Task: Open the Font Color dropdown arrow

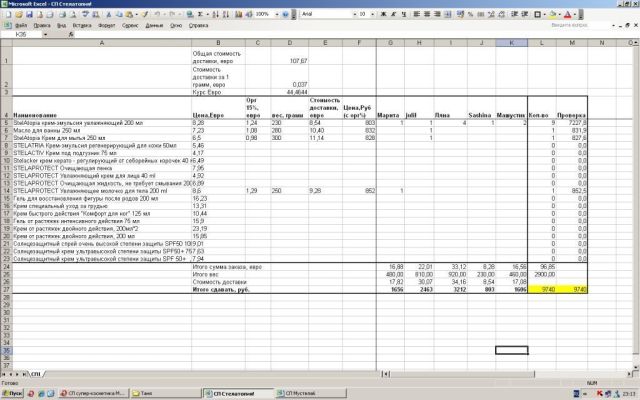Action: (x=575, y=14)
